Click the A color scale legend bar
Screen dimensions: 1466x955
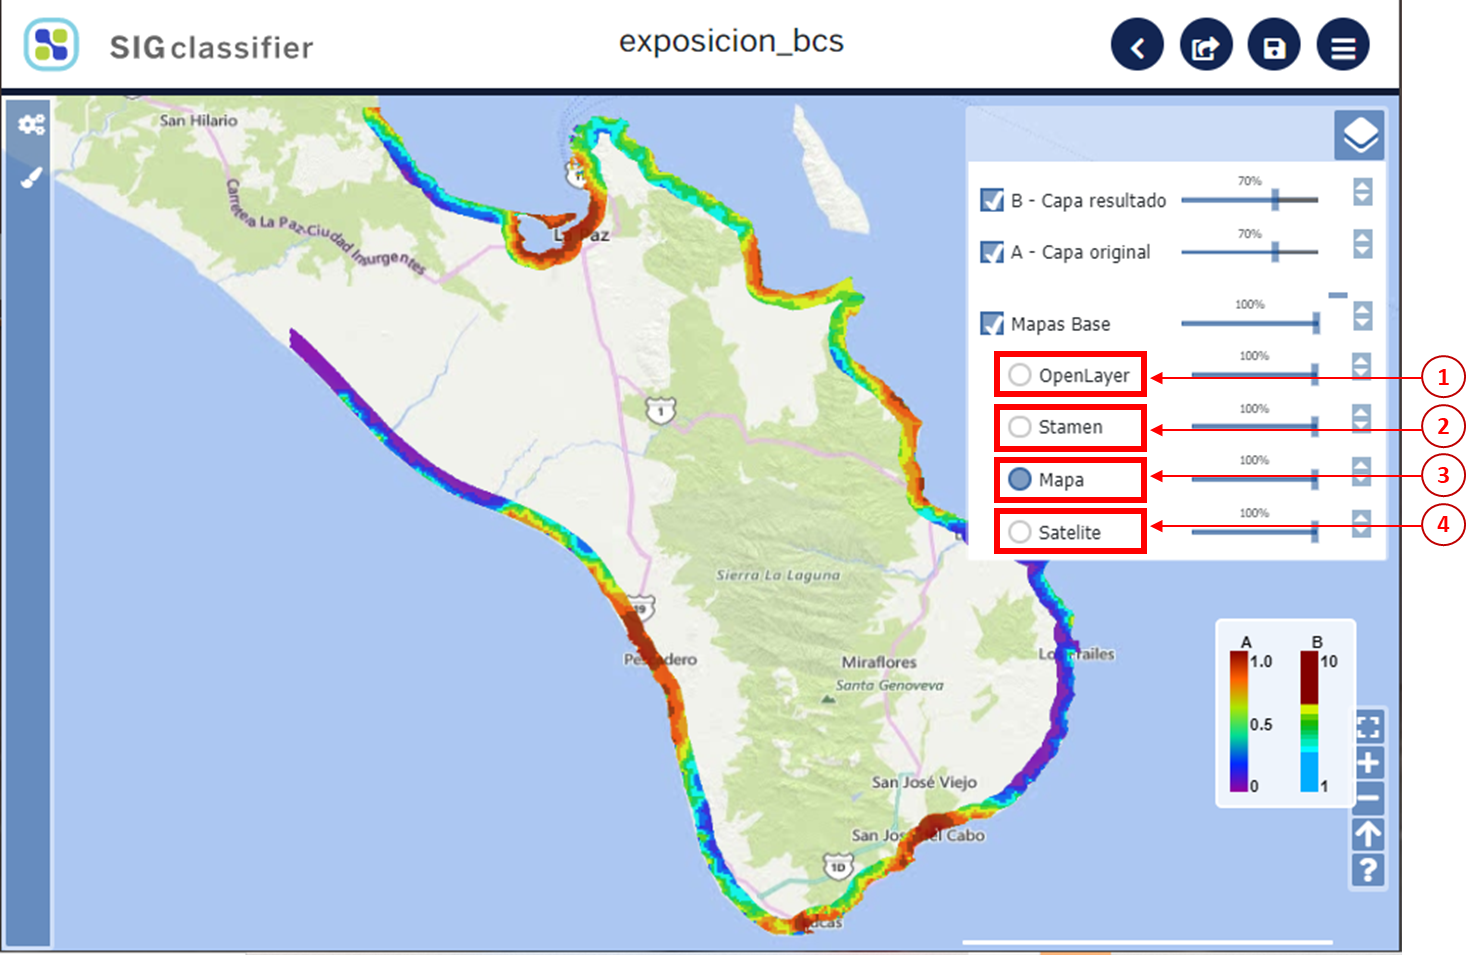pyautogui.click(x=1239, y=721)
